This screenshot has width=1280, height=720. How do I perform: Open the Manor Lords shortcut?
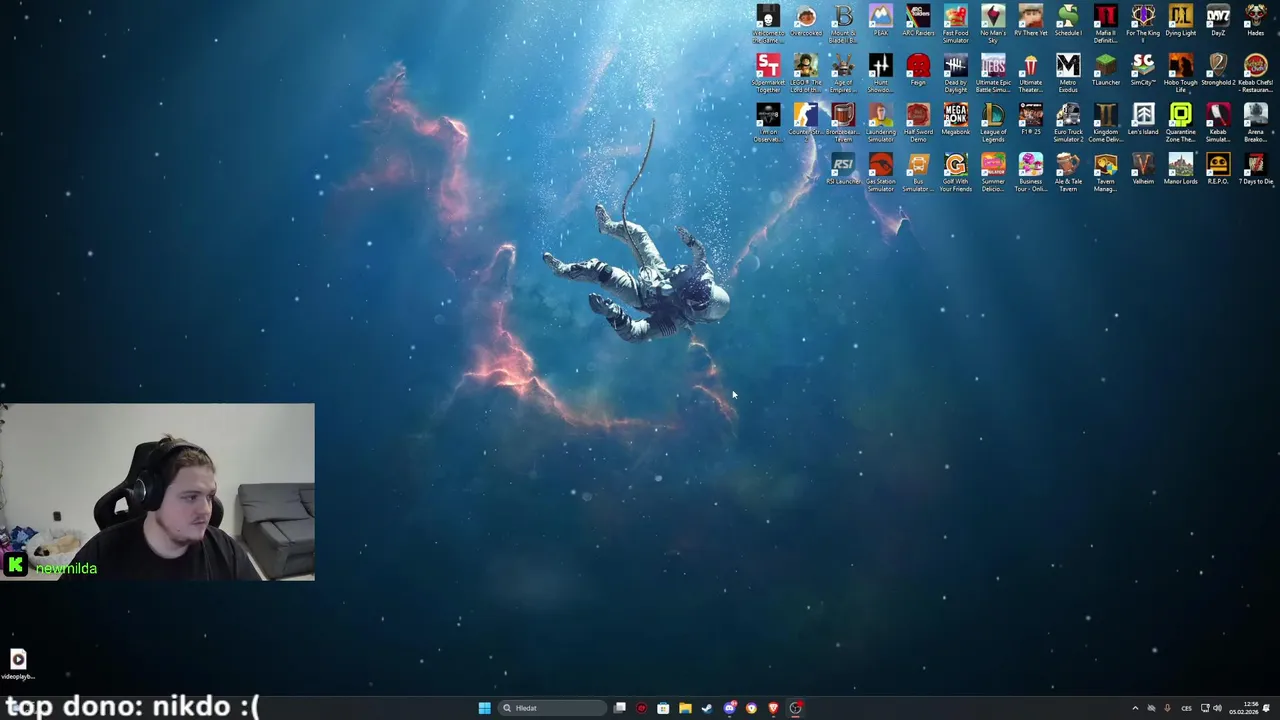pos(1180,170)
